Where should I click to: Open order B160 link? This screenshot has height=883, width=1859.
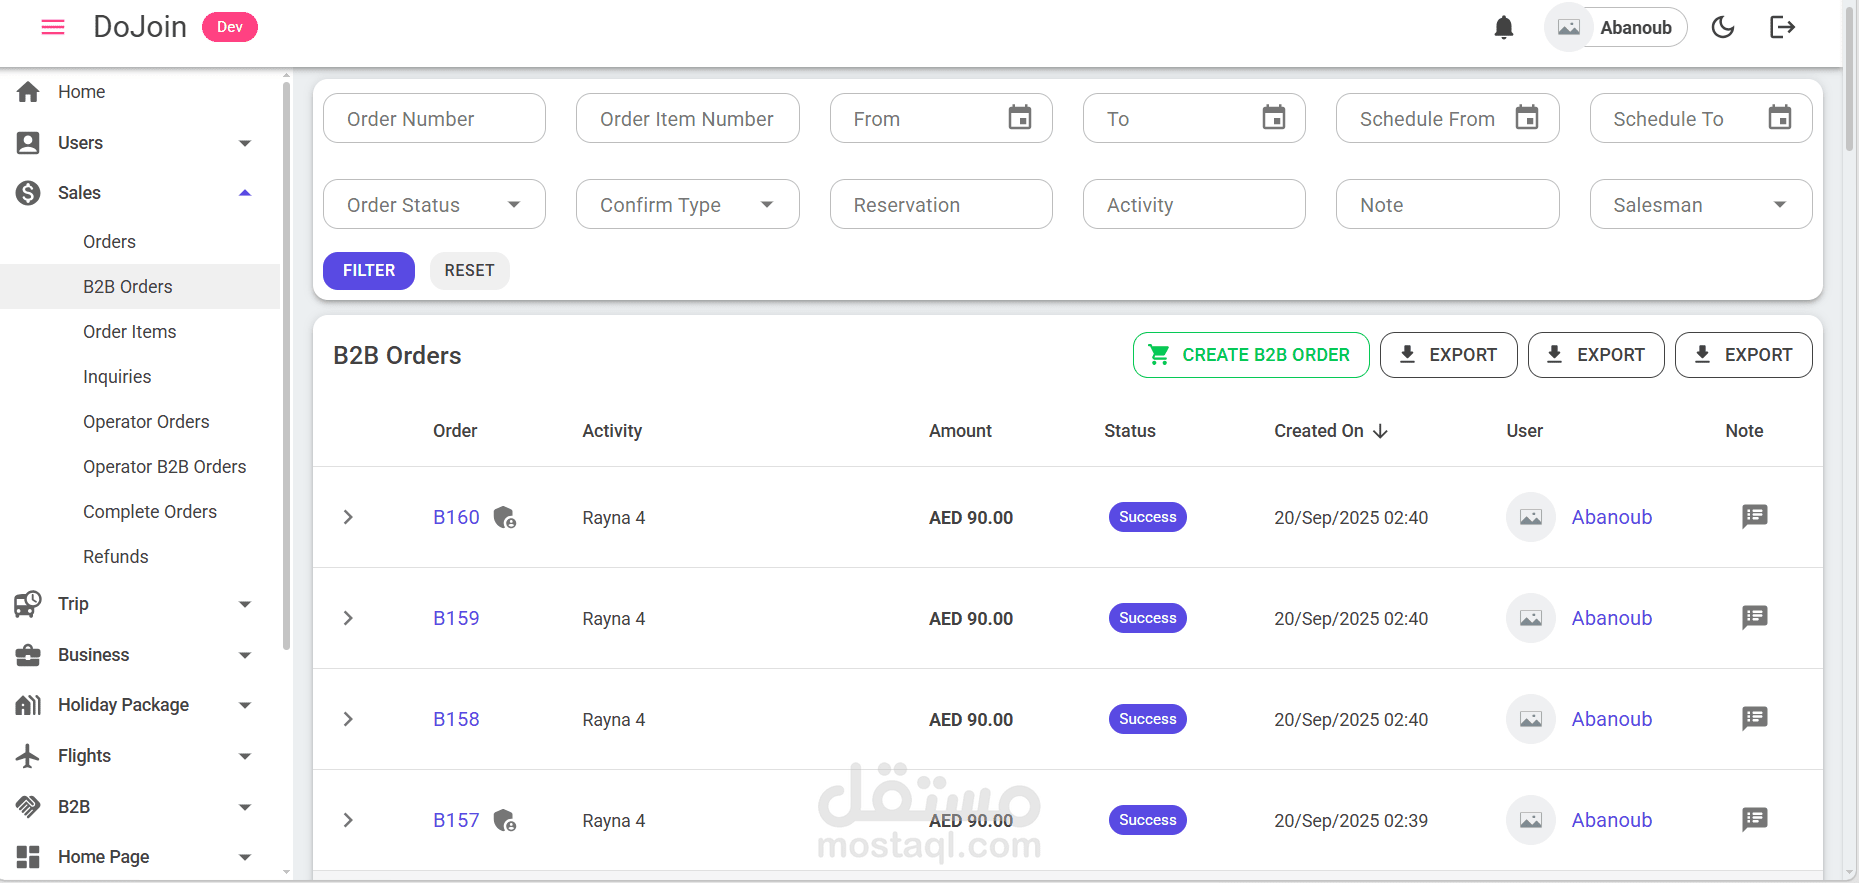[x=456, y=517]
